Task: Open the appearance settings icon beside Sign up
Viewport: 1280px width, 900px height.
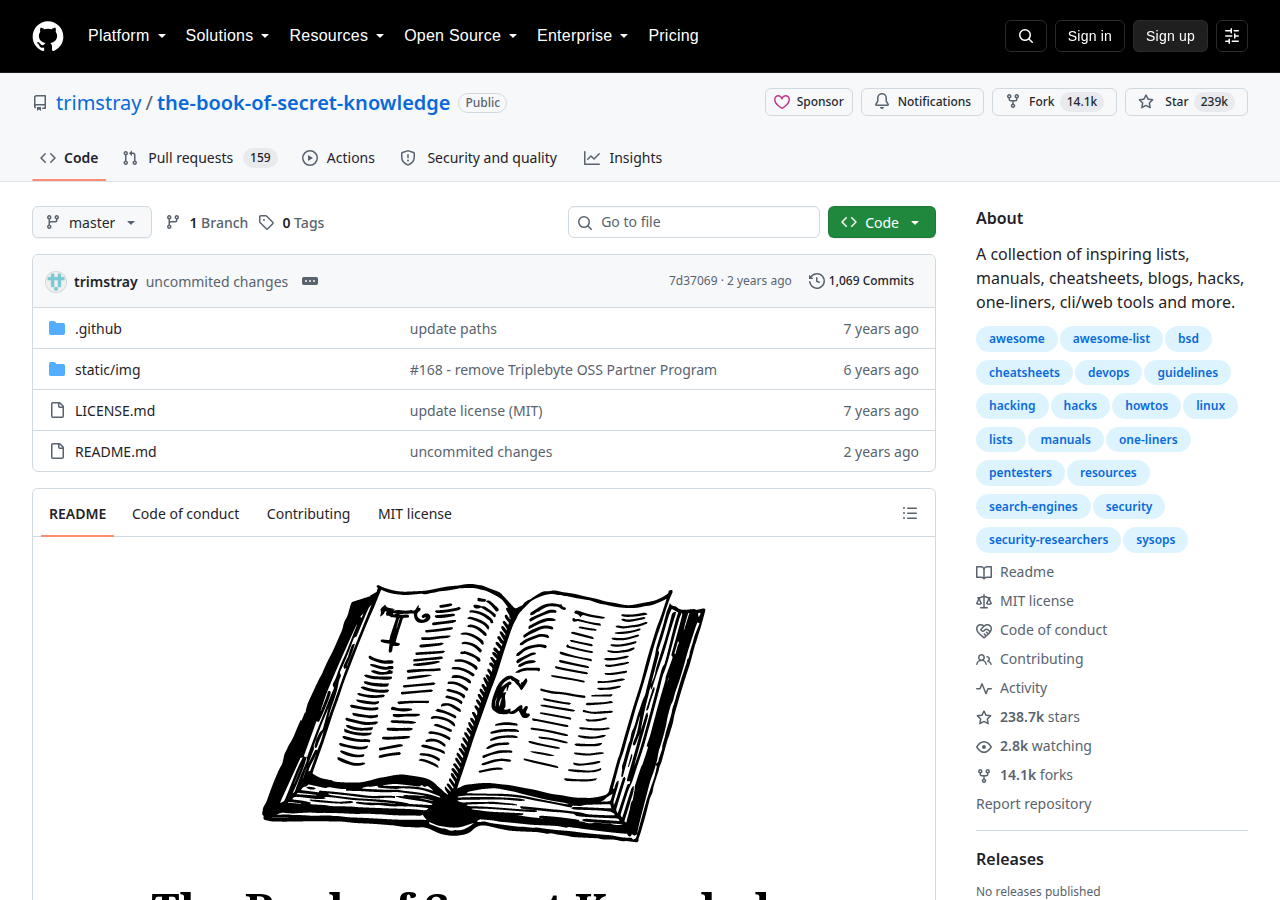Action: click(1232, 36)
